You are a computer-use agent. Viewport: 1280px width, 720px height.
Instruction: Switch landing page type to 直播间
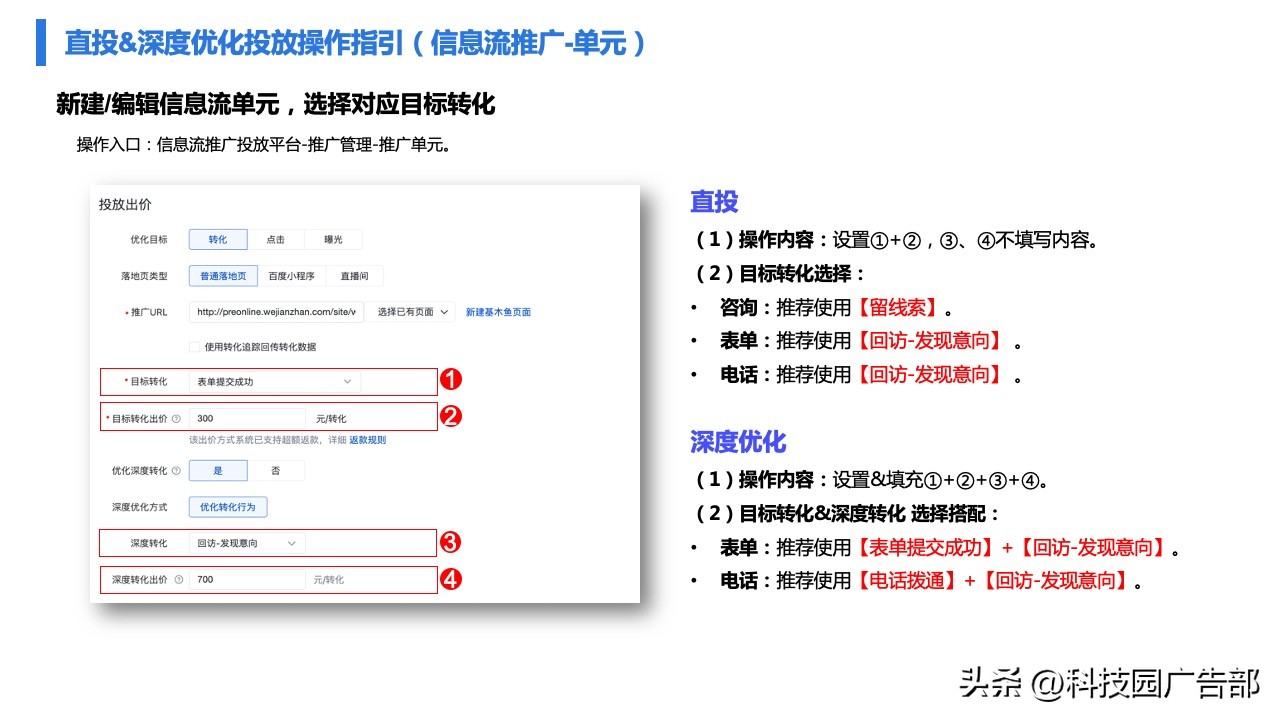pos(355,275)
